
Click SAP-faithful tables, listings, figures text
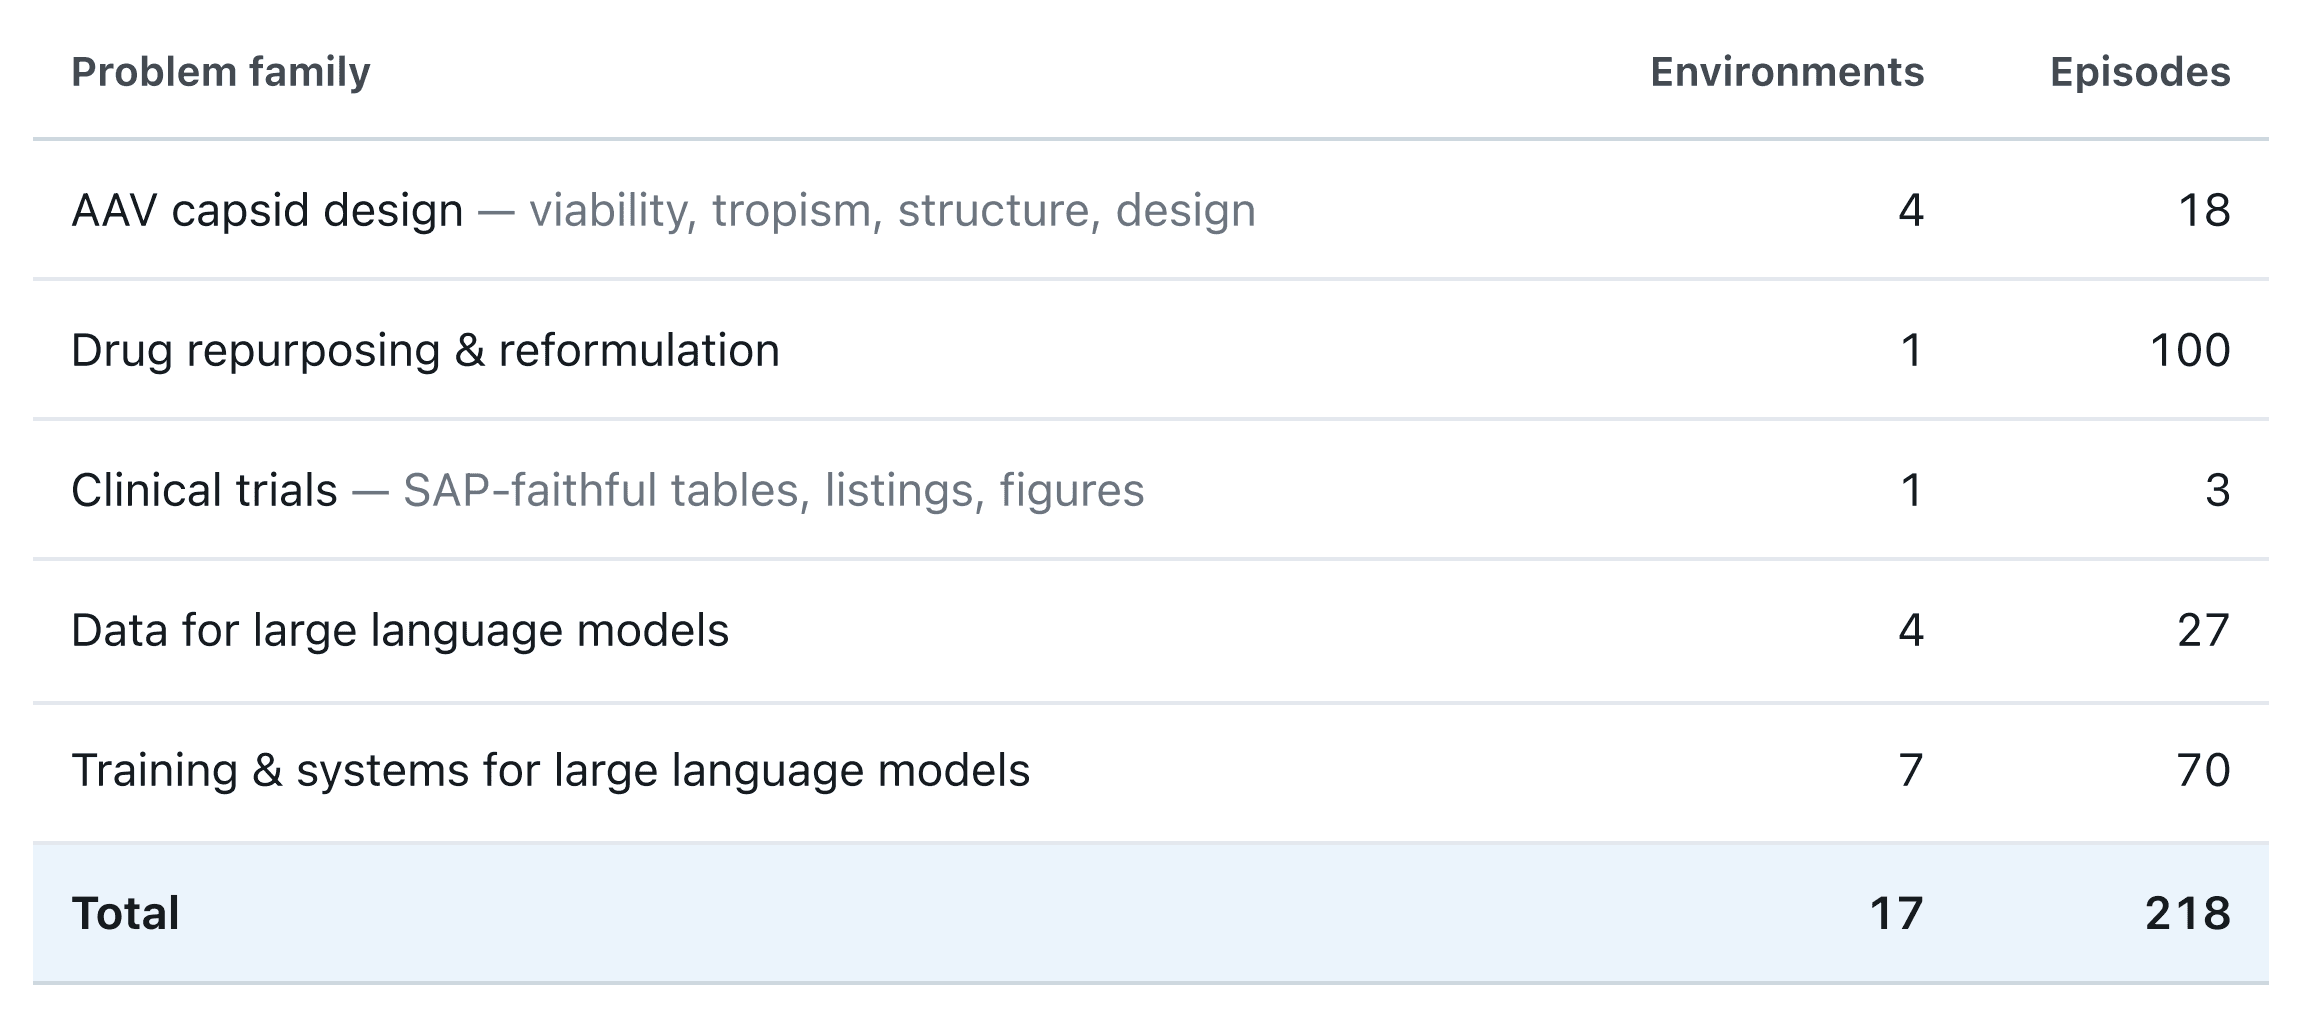click(x=773, y=490)
